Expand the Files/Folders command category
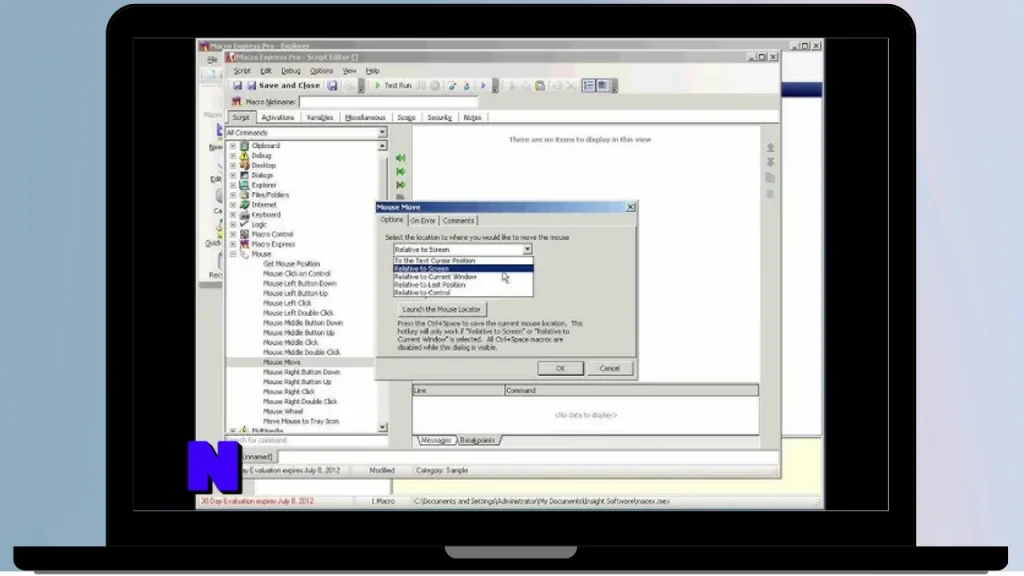The image size is (1024, 576). tap(232, 195)
